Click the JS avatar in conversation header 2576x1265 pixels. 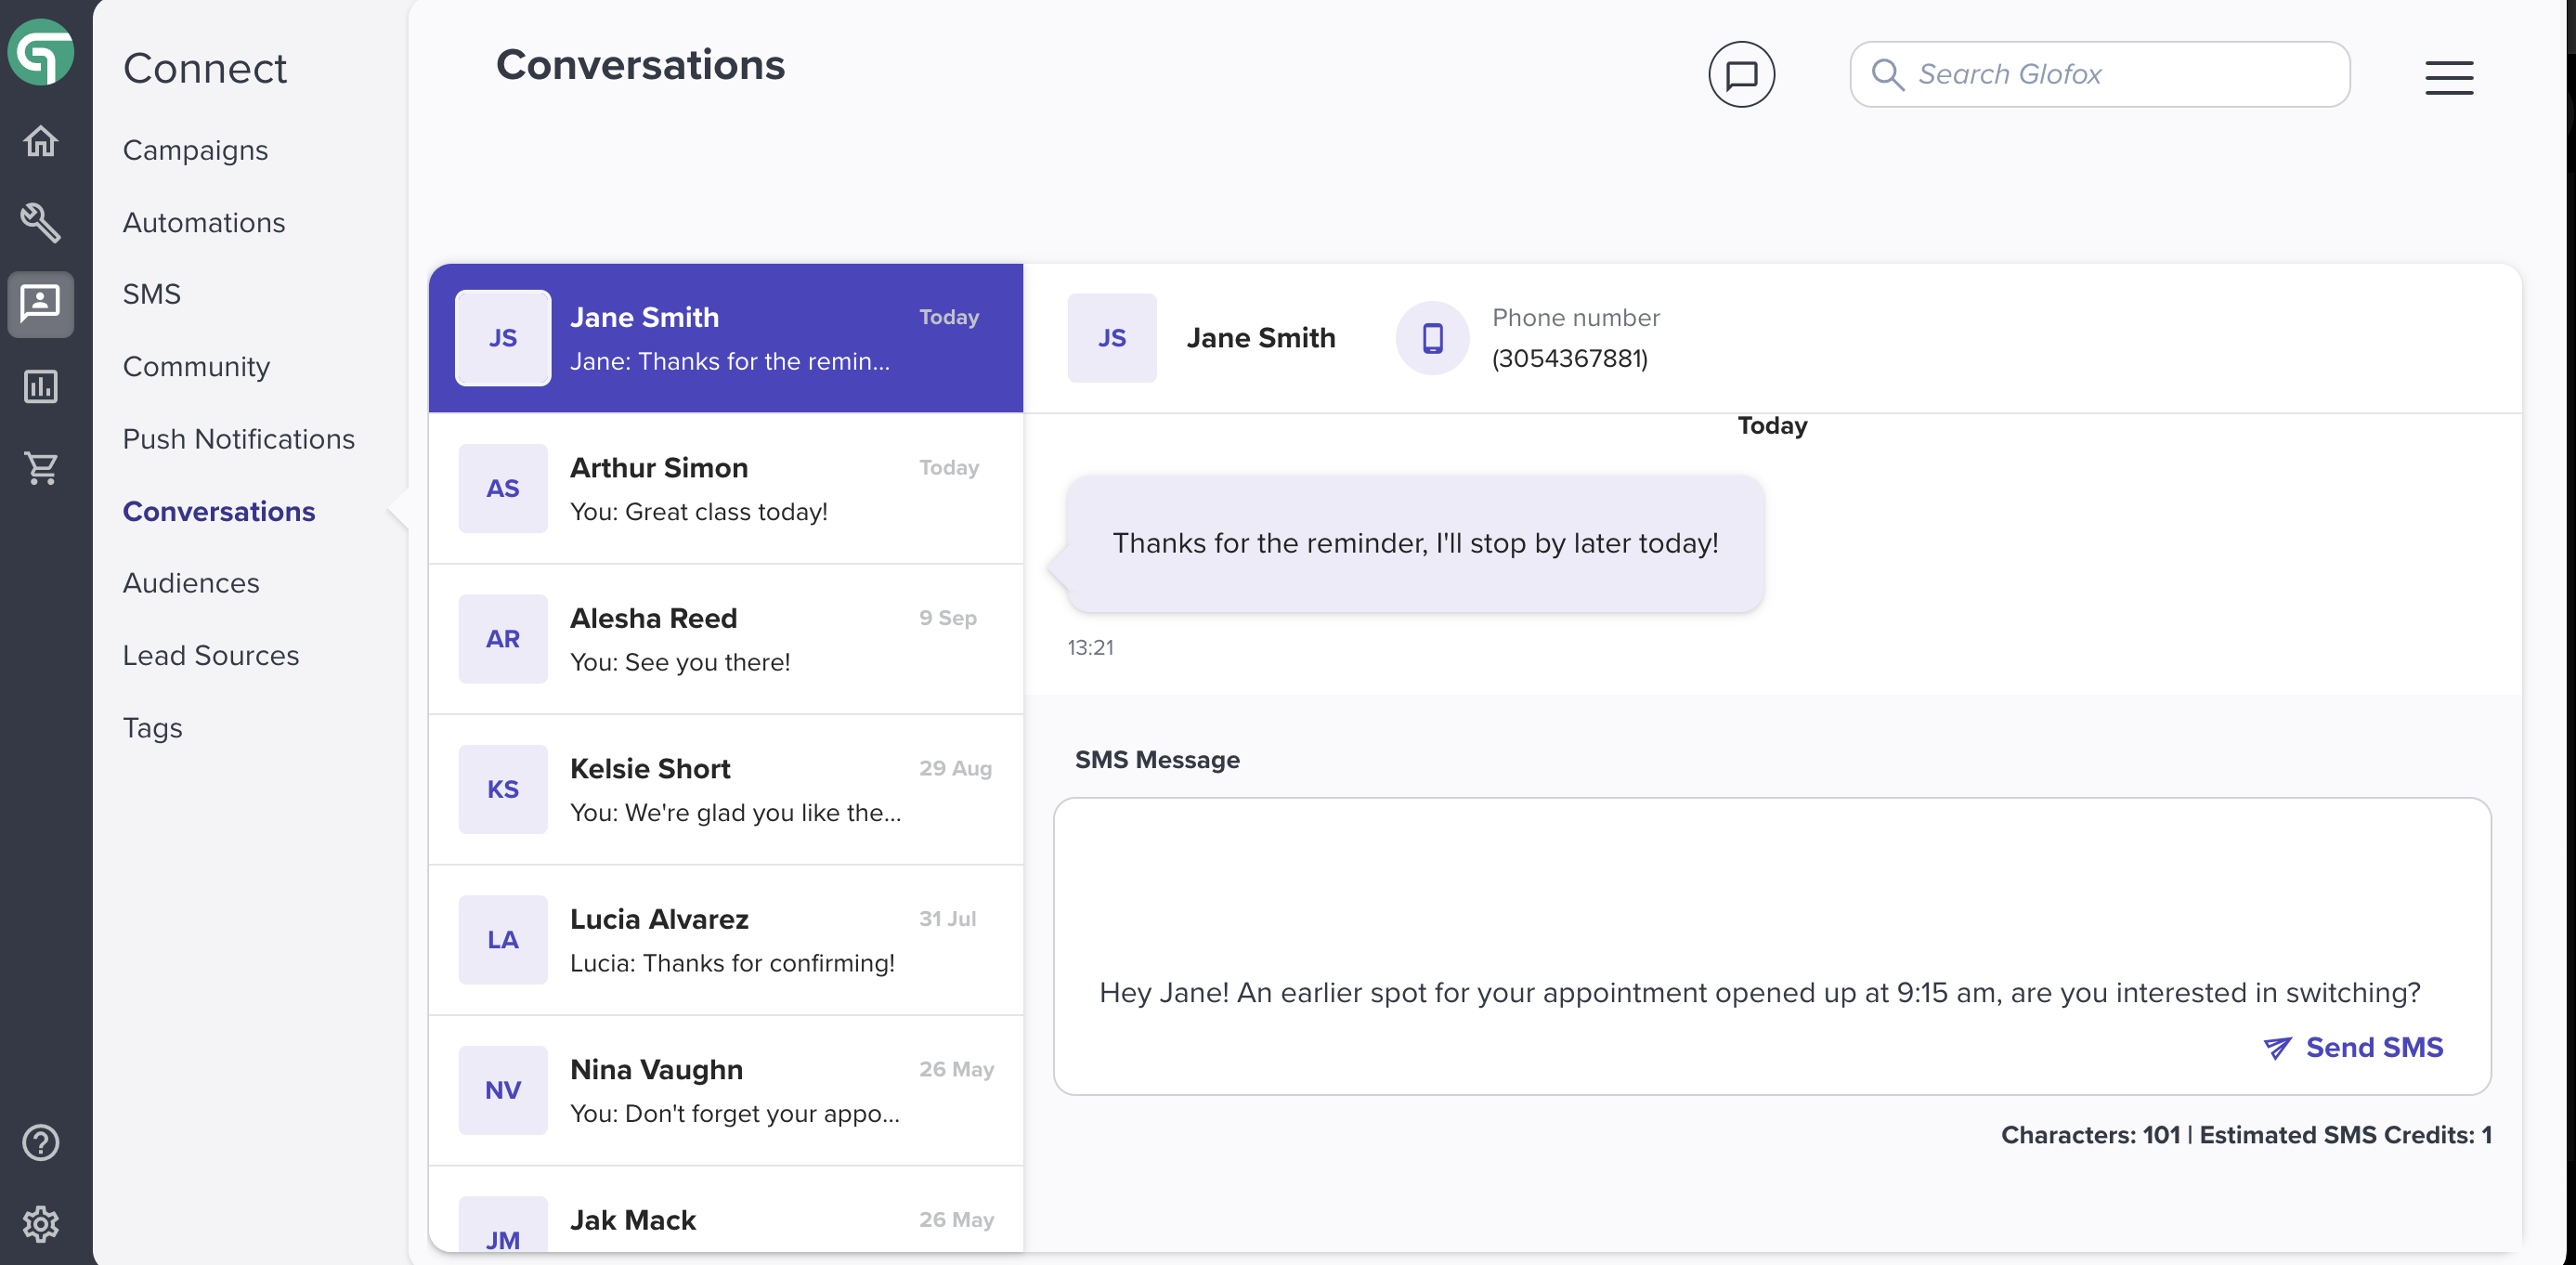(1112, 338)
